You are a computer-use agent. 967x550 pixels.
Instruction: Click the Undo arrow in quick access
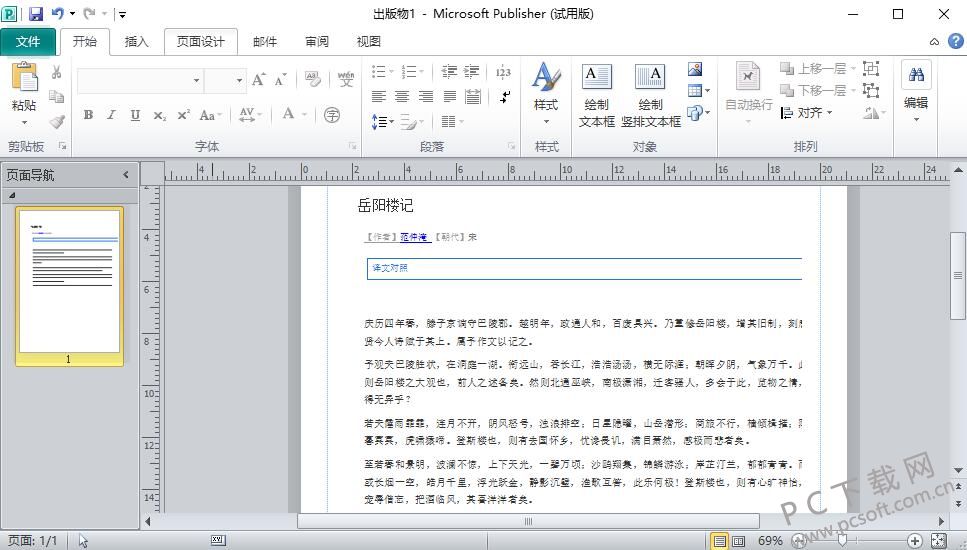click(58, 13)
